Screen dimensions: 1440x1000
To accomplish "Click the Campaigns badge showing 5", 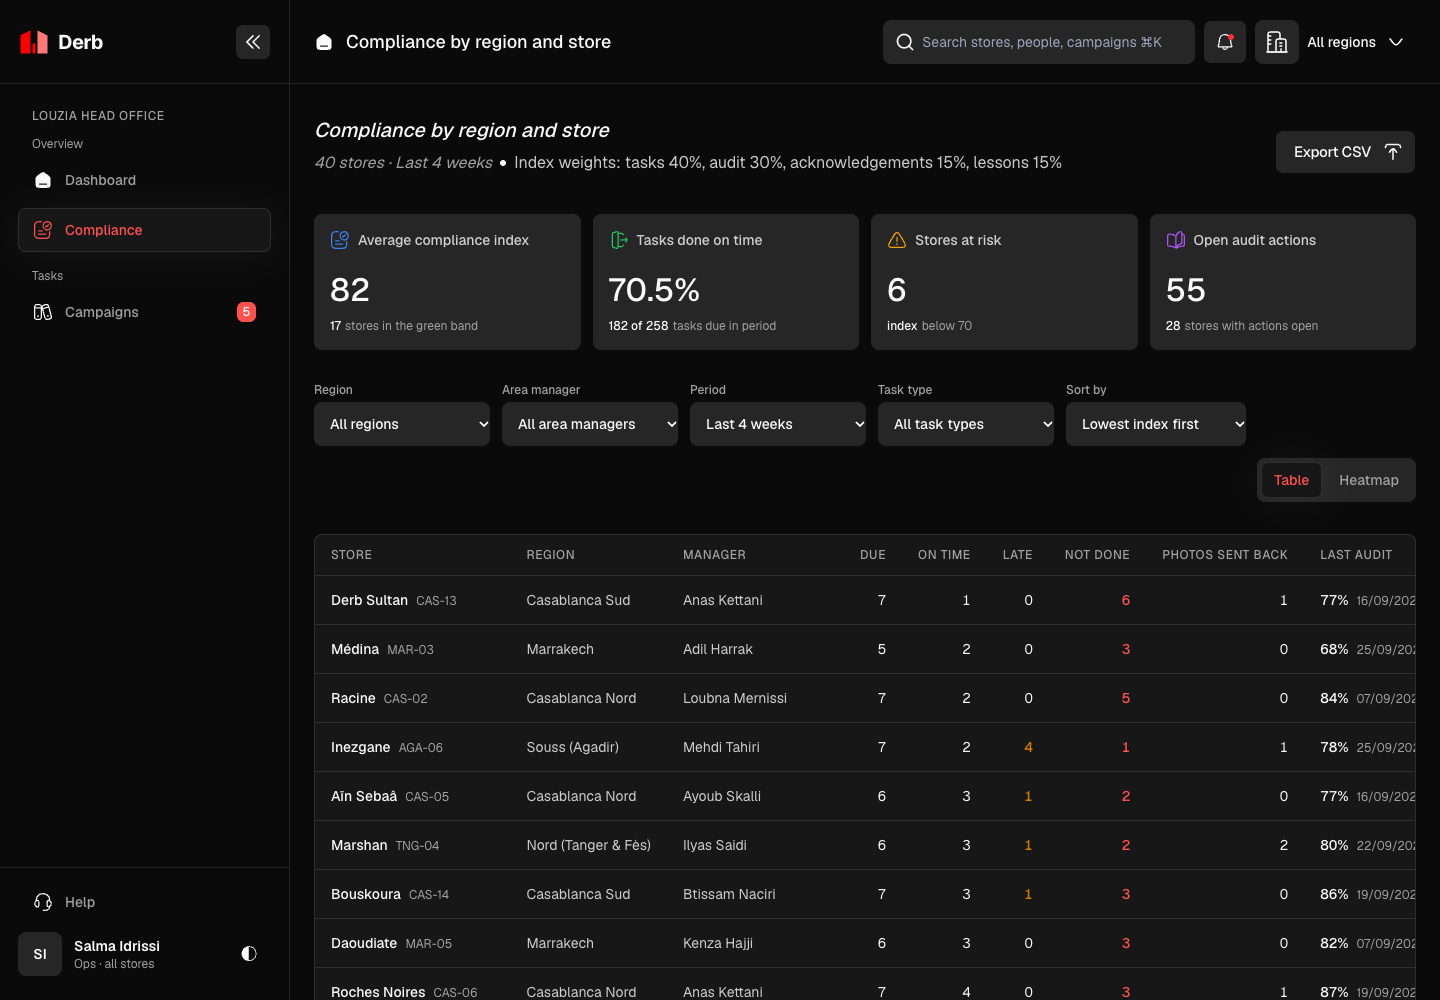I will (x=246, y=312).
